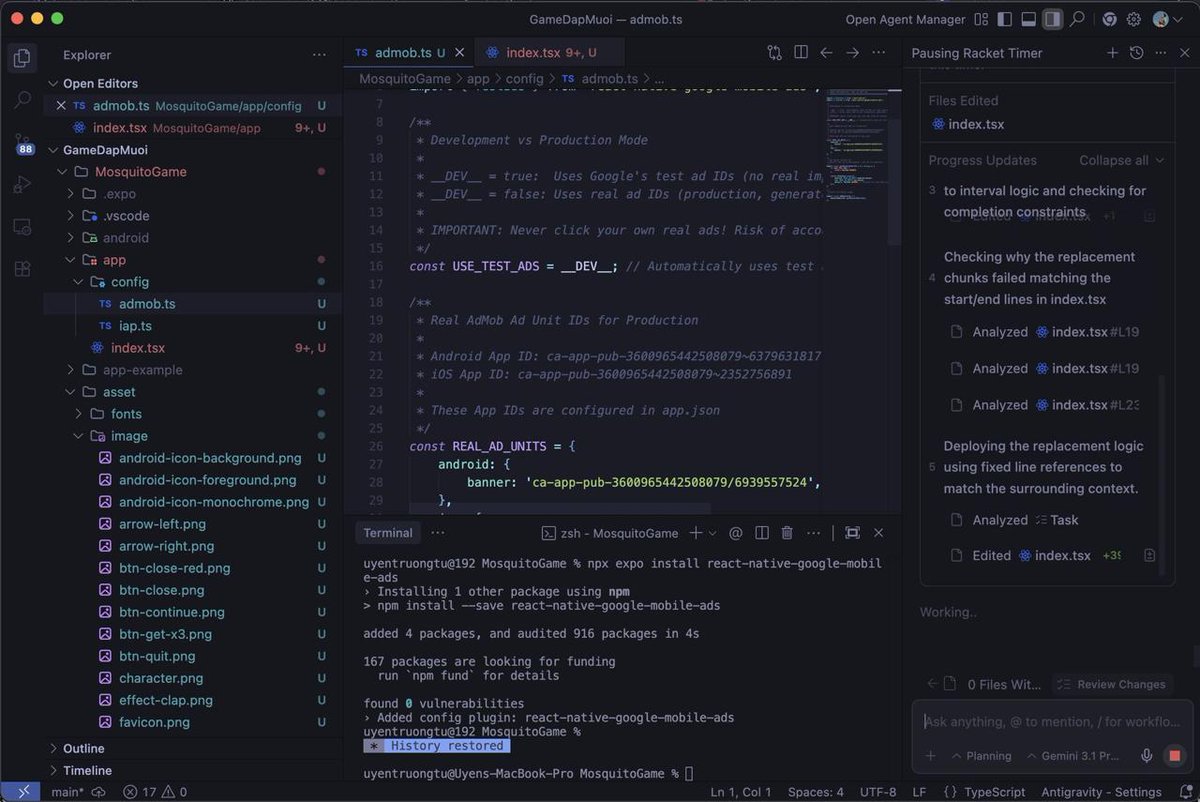Click the Review Changes button

tap(1110, 684)
